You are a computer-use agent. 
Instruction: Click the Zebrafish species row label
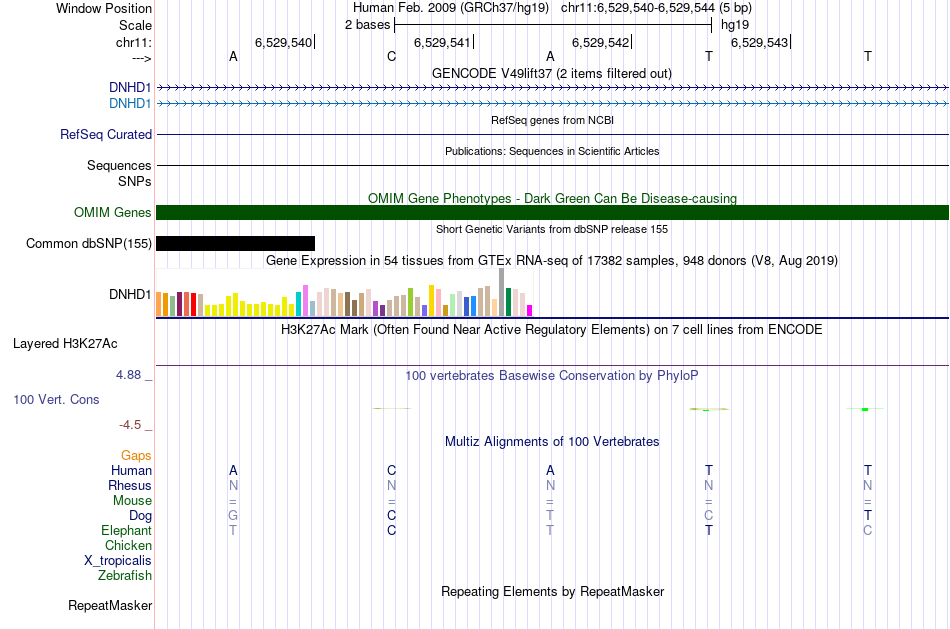coord(125,576)
